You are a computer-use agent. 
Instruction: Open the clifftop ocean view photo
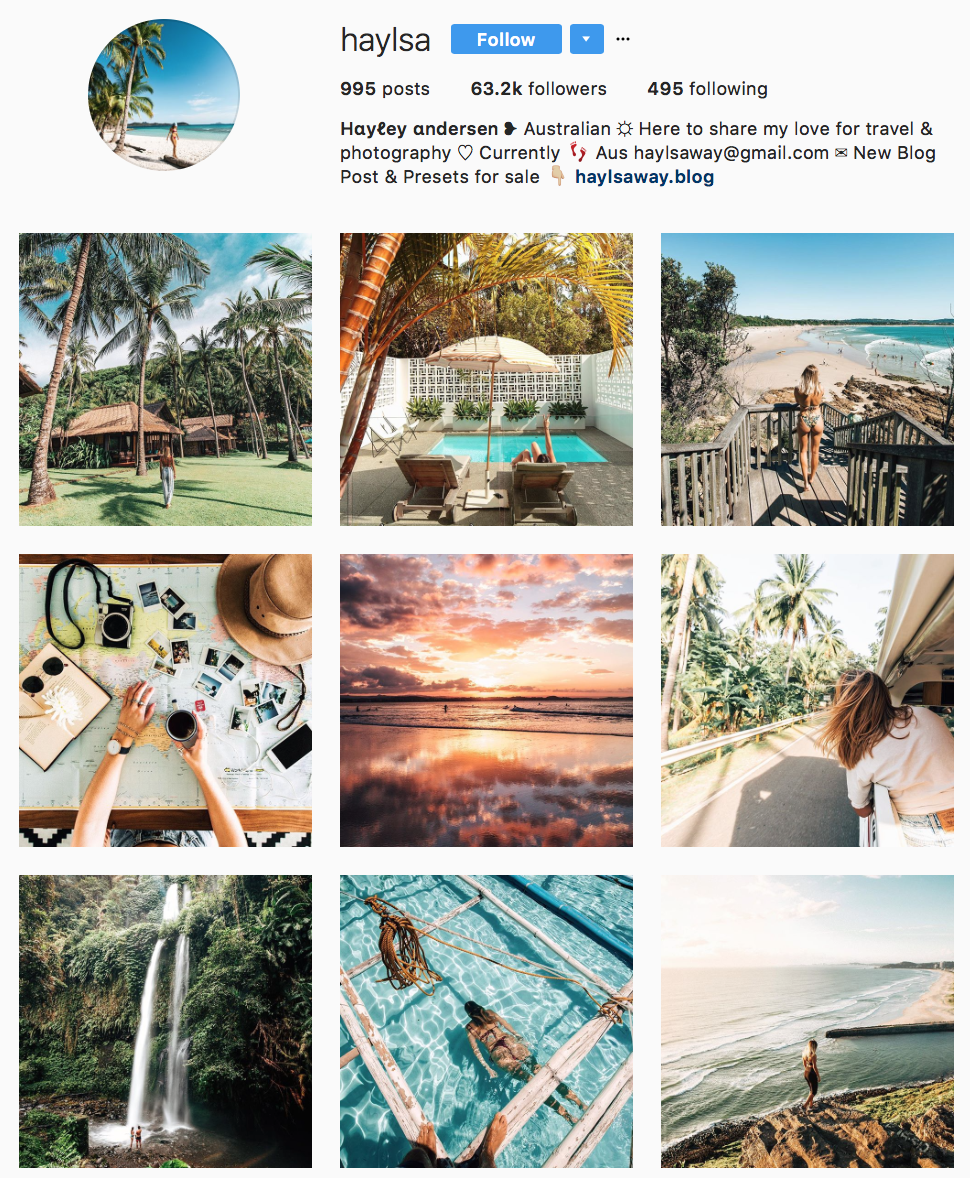tap(807, 1021)
